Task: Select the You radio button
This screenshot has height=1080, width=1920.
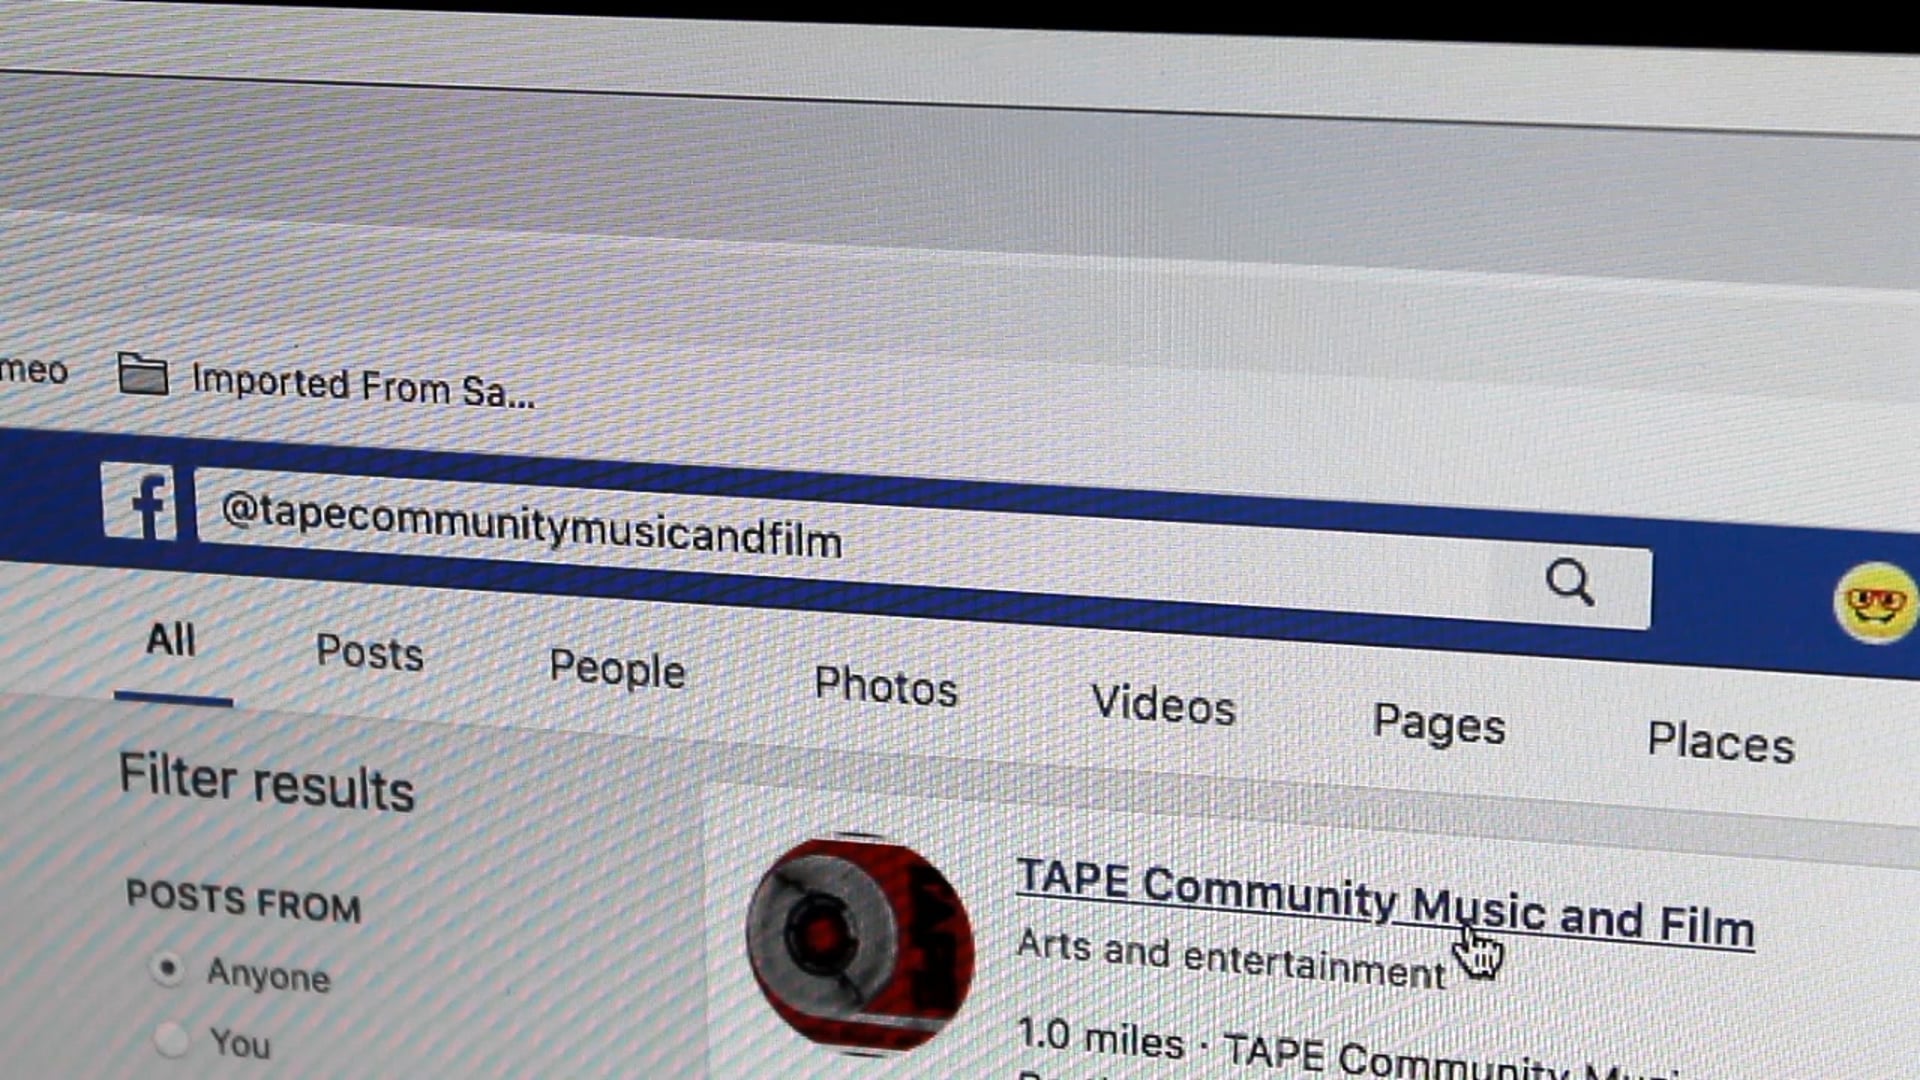Action: [x=171, y=1039]
